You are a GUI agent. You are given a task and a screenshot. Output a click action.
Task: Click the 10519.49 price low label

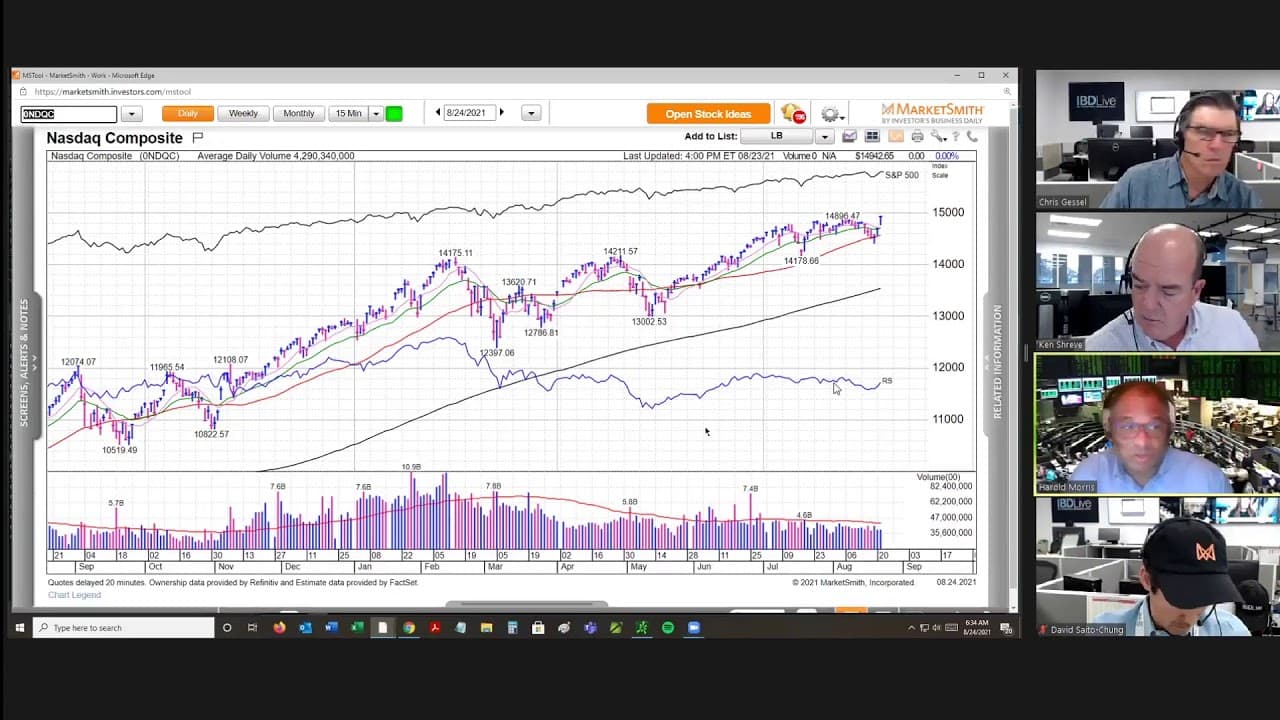(x=119, y=450)
